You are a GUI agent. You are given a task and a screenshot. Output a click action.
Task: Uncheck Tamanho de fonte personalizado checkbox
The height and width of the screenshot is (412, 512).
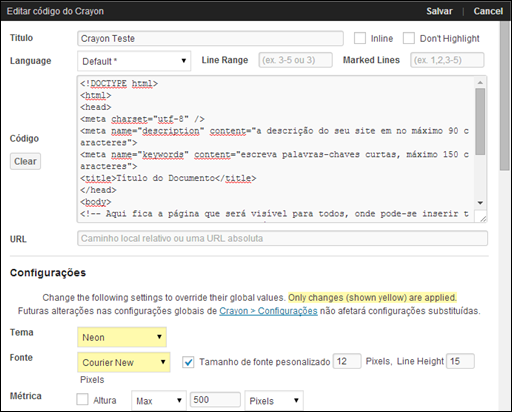(188, 362)
